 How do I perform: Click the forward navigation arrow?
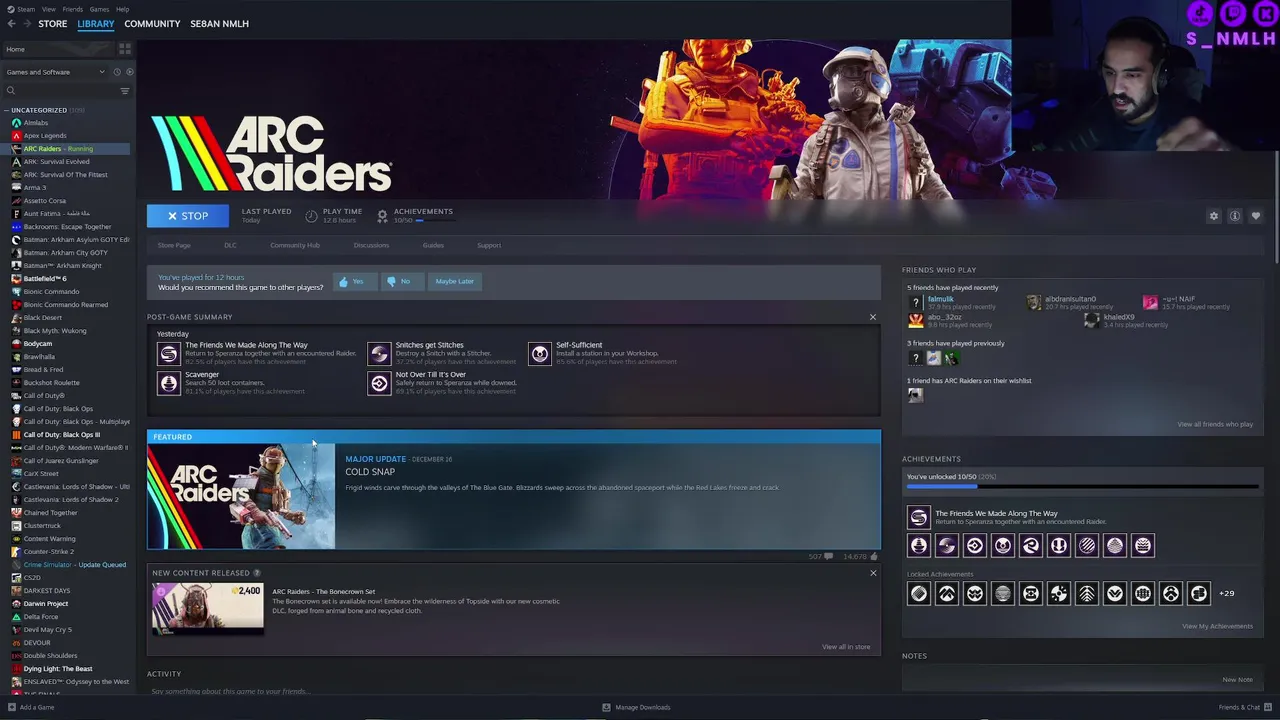(28, 23)
